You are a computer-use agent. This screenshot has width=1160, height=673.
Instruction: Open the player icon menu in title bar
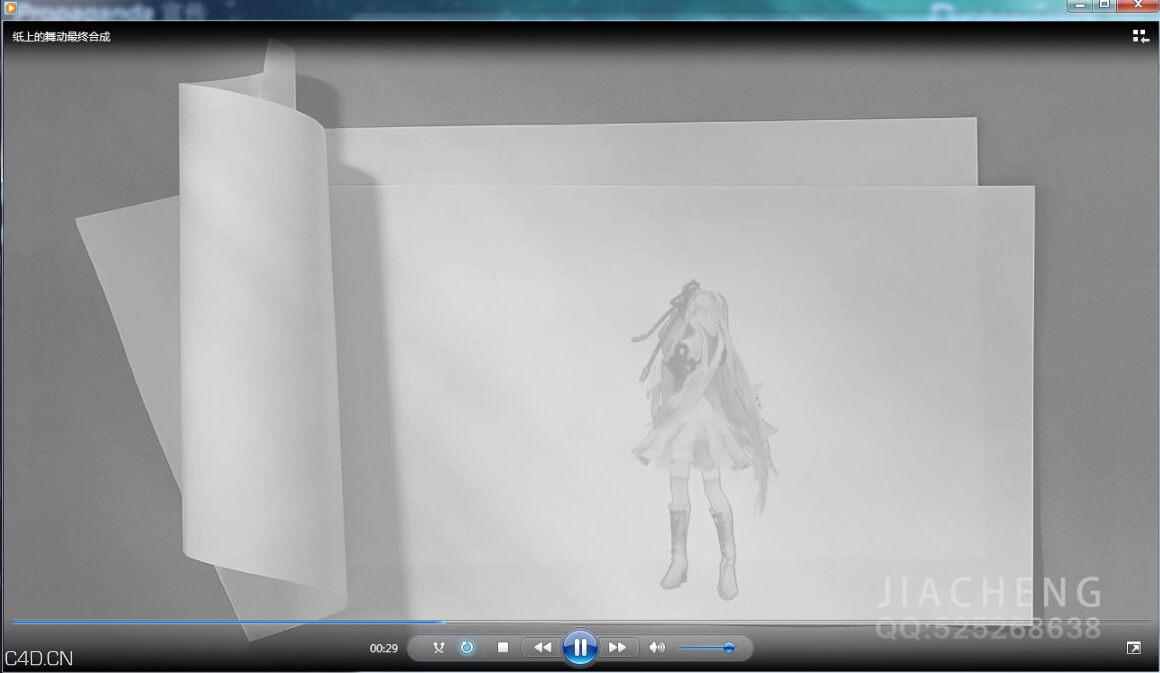tap(11, 8)
